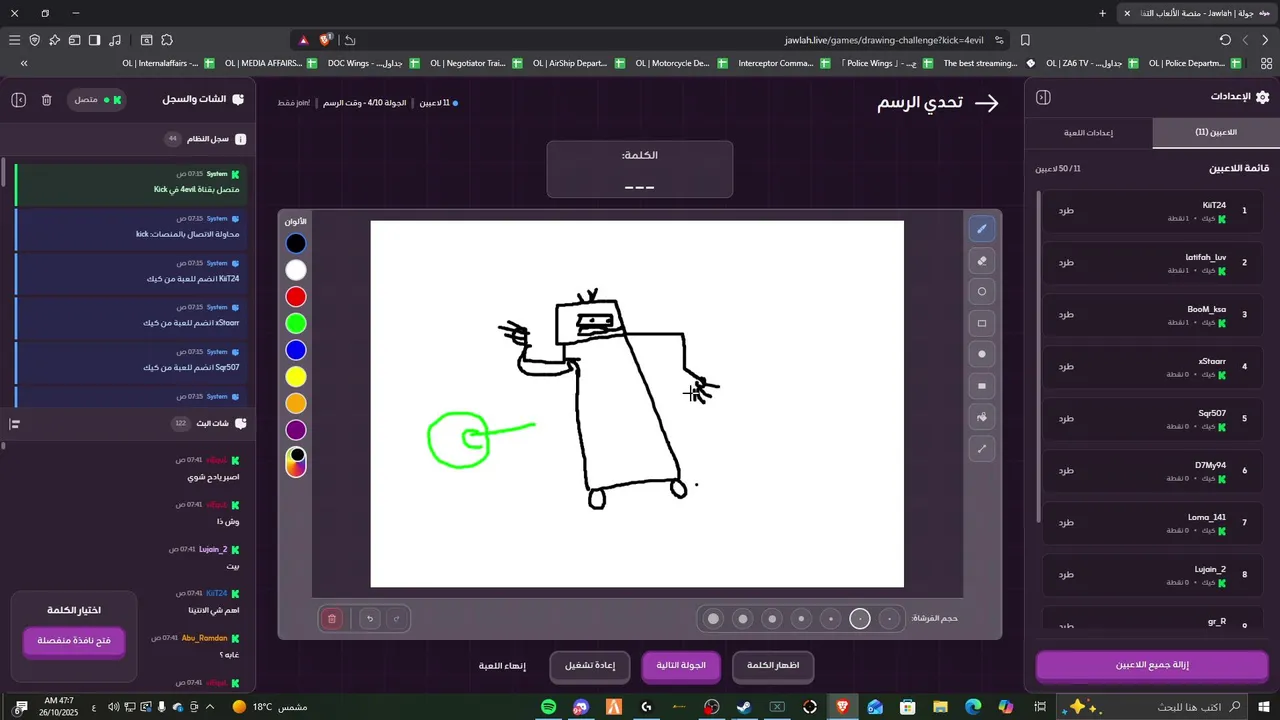The height and width of the screenshot is (720, 1280).
Task: Select the straight line tool
Action: (x=982, y=449)
